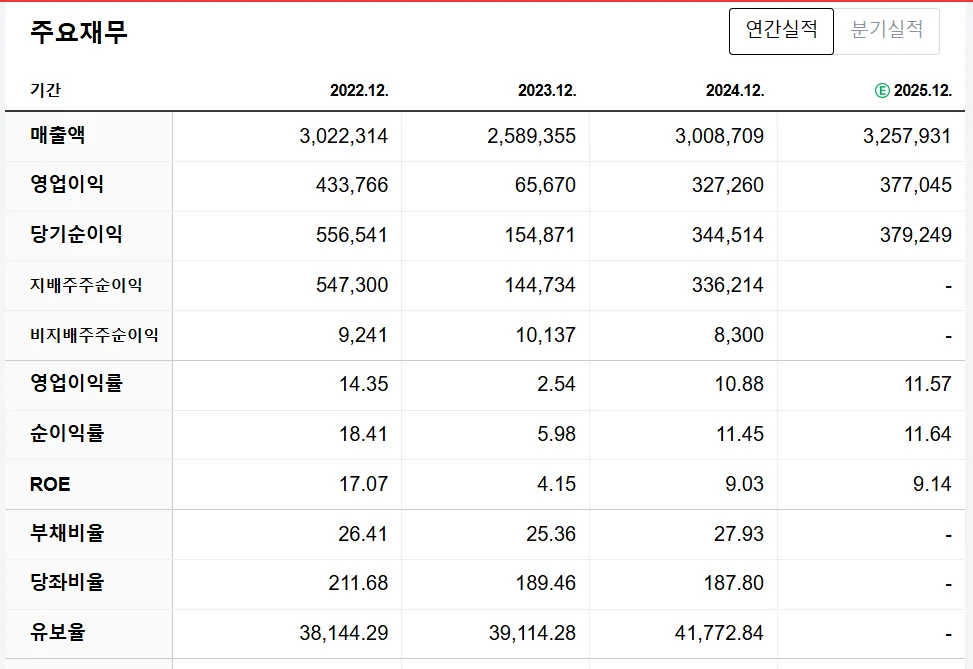973x669 pixels.
Task: Click the 순이익률 row label
Action: [58, 434]
